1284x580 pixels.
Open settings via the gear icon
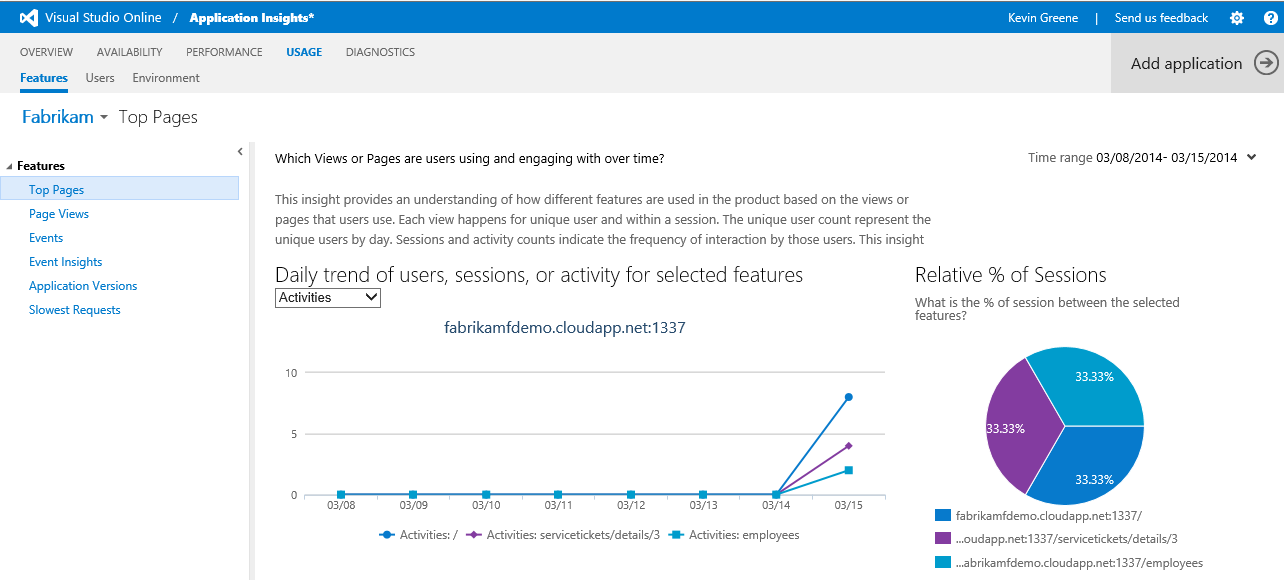[1236, 17]
